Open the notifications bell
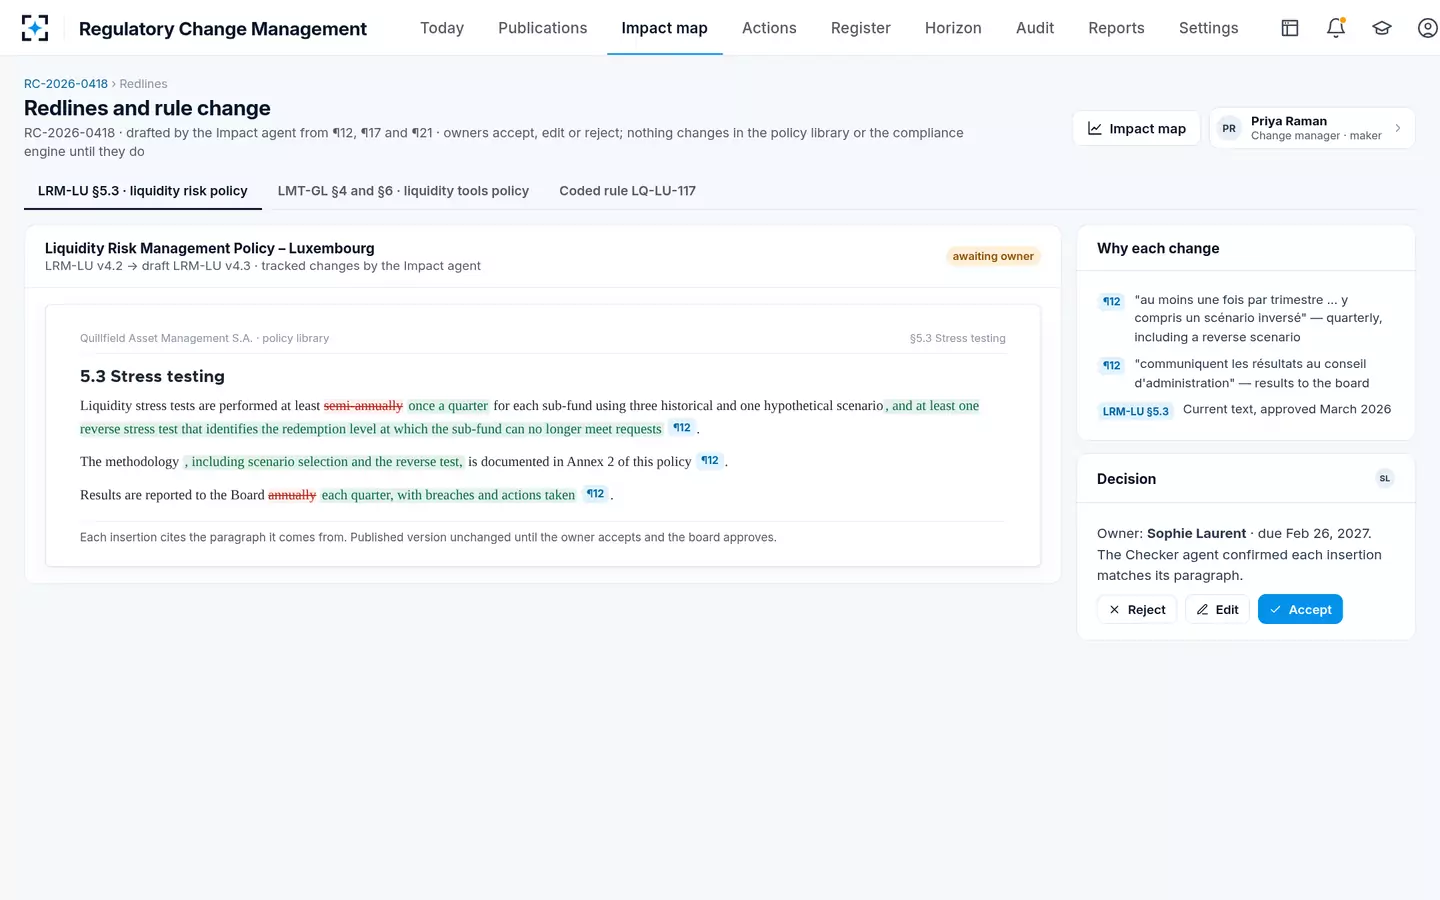Viewport: 1440px width, 900px height. point(1336,28)
